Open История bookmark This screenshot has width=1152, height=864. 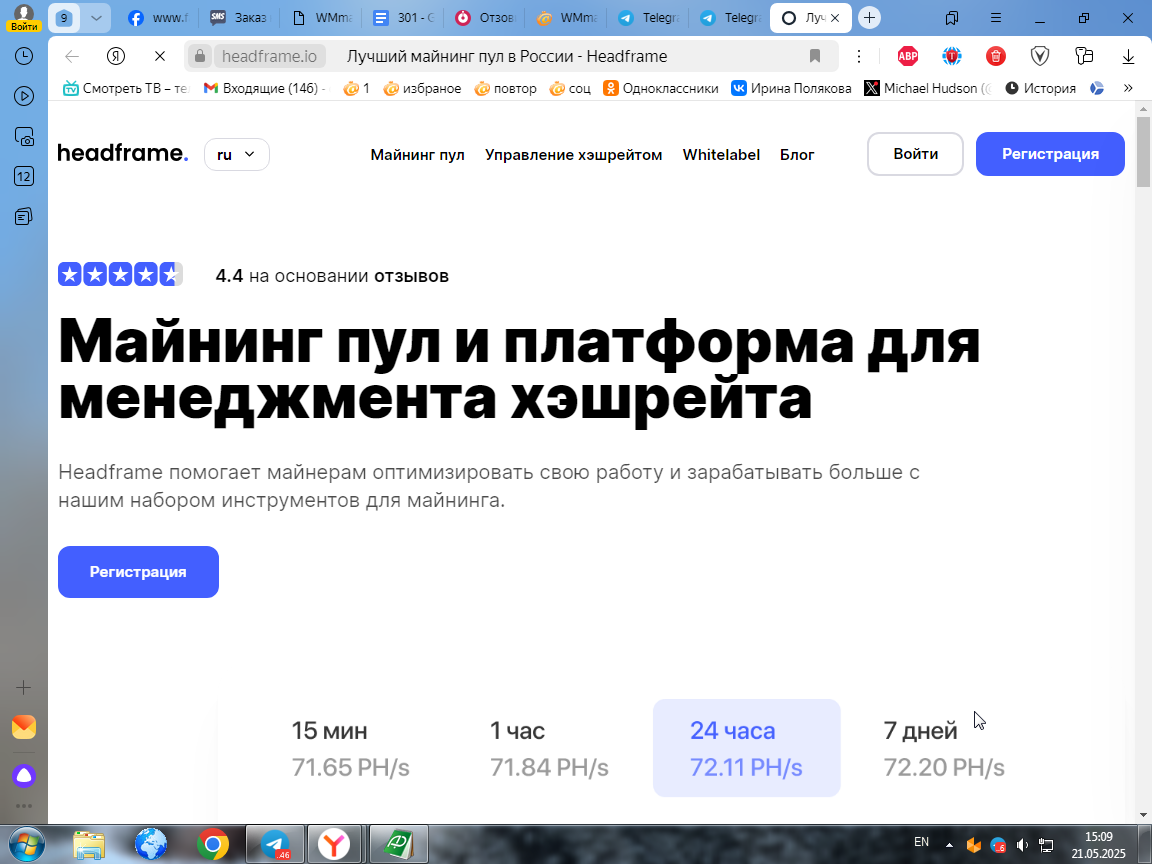click(1040, 88)
